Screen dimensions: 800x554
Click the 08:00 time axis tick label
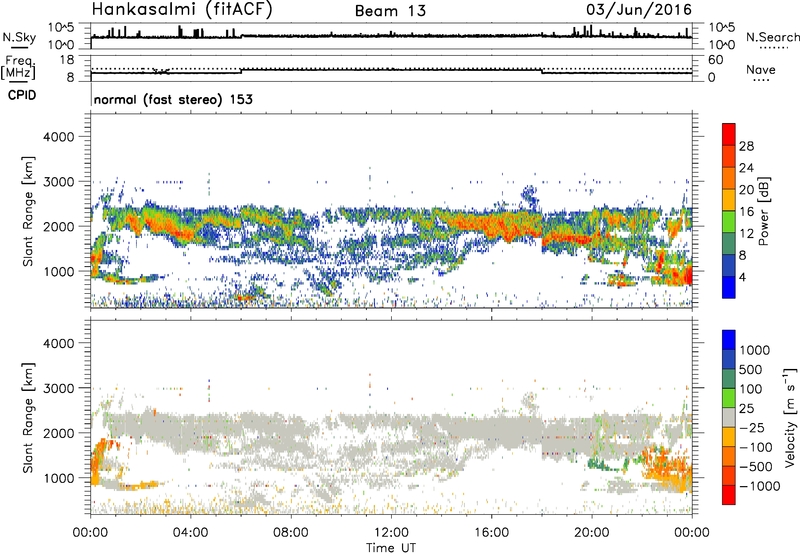click(x=291, y=533)
